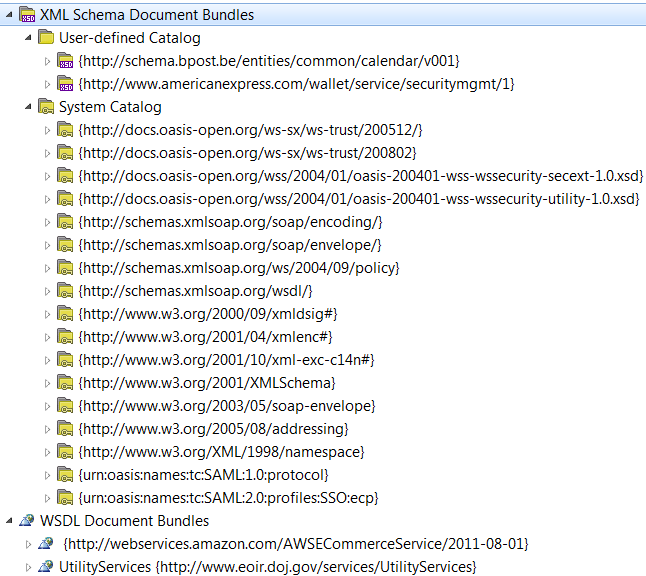Viewport: 646px width, 576px height.
Task: Click the WSDL icon beside AWSECommerceService entry
Action: click(x=46, y=544)
